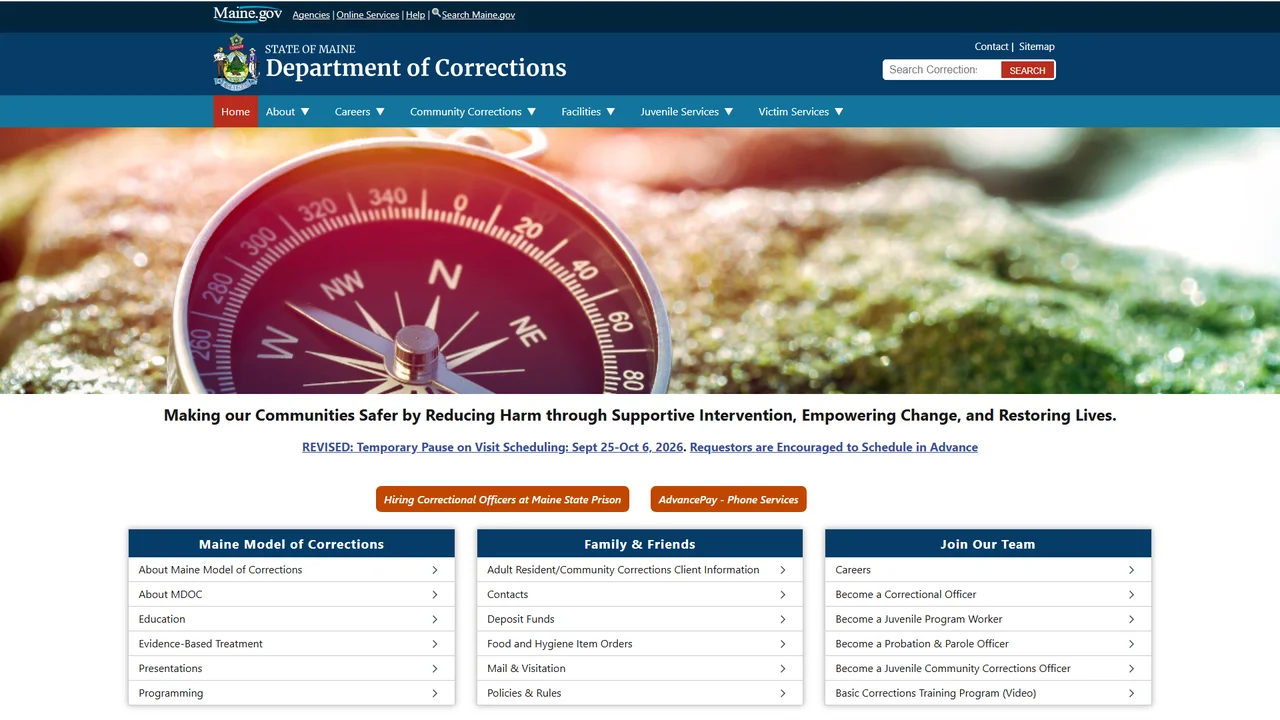This screenshot has width=1280, height=720.
Task: Click the AdvancePay - Phone Services button
Action: [728, 499]
